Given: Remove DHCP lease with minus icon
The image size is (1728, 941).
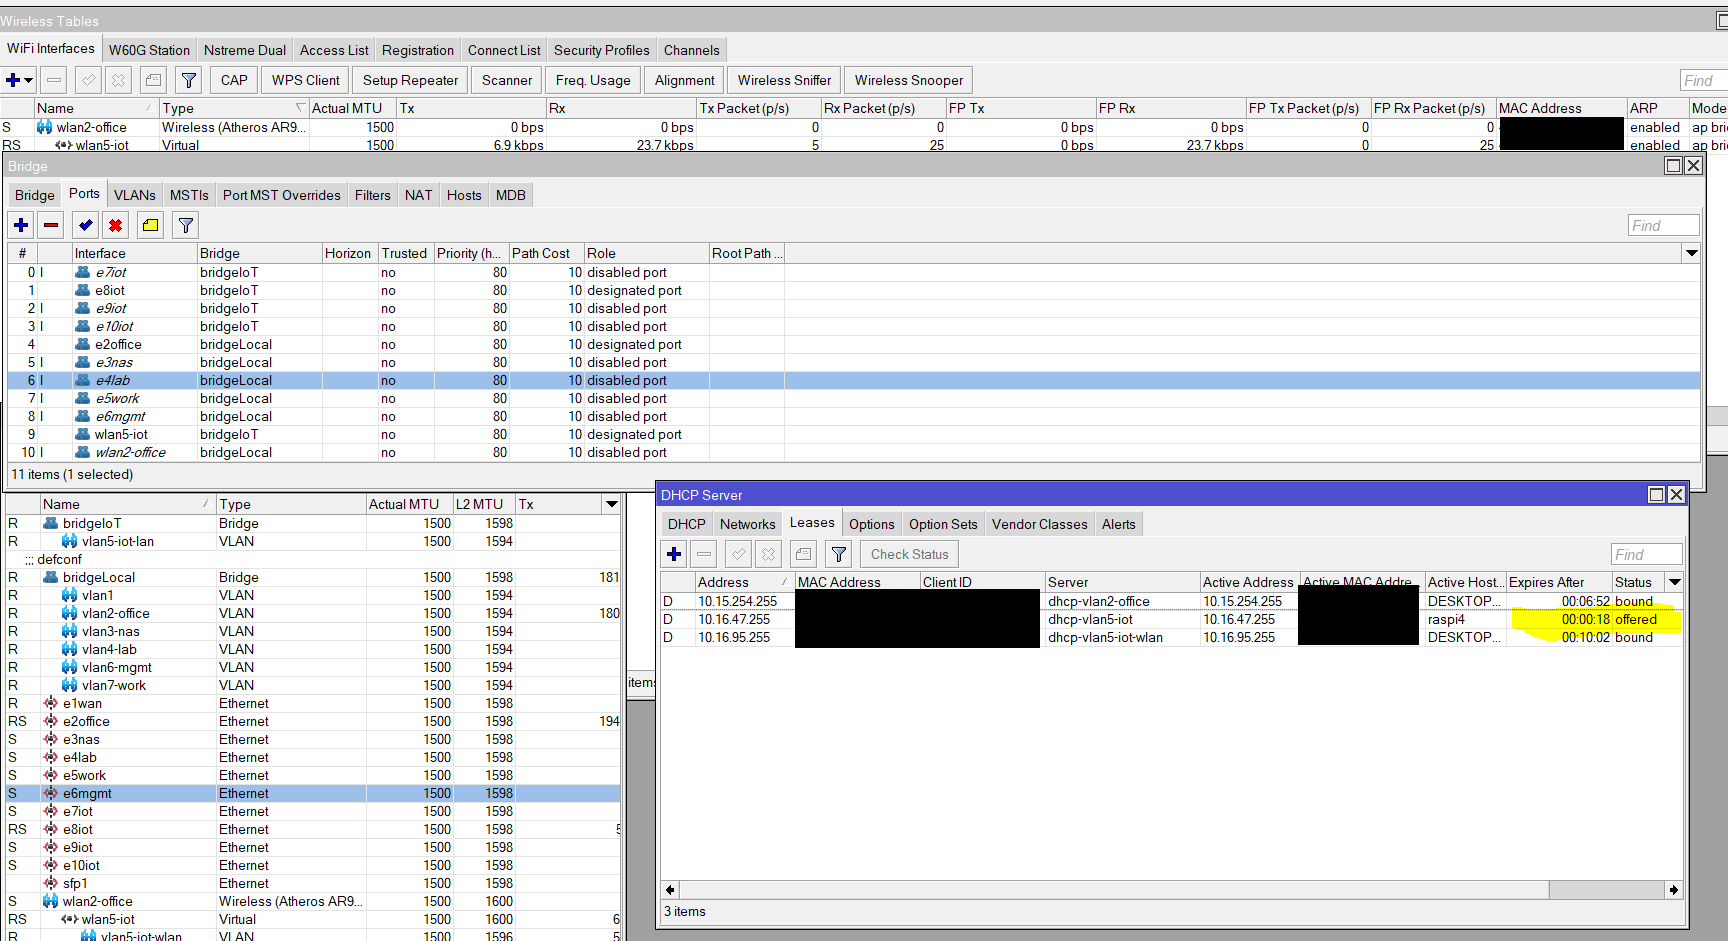Looking at the screenshot, I should pyautogui.click(x=704, y=554).
